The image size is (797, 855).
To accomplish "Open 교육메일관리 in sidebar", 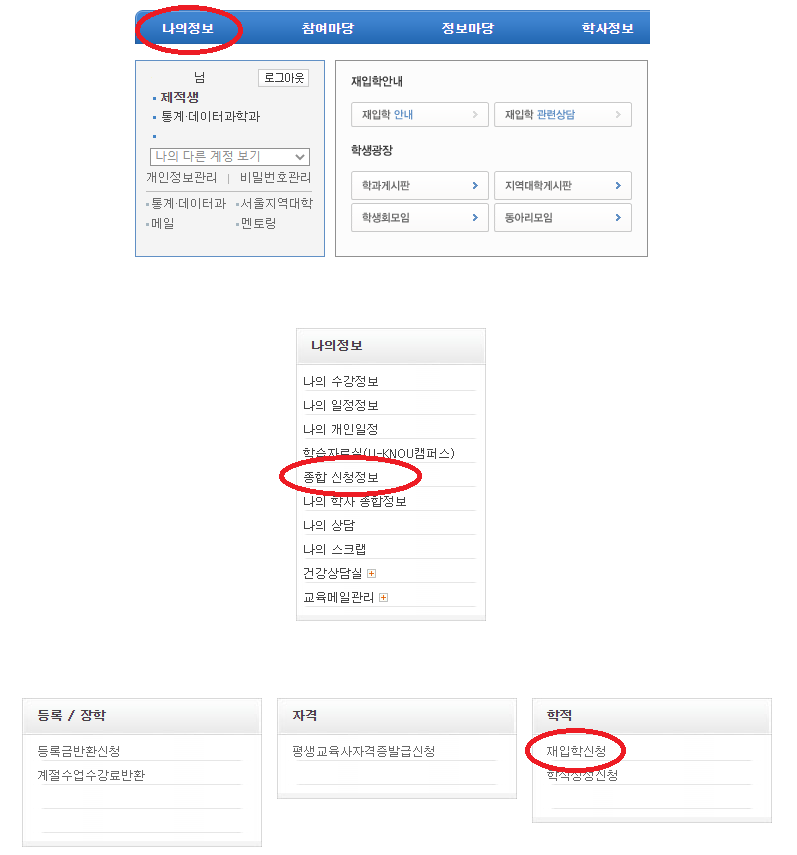I will [x=339, y=597].
